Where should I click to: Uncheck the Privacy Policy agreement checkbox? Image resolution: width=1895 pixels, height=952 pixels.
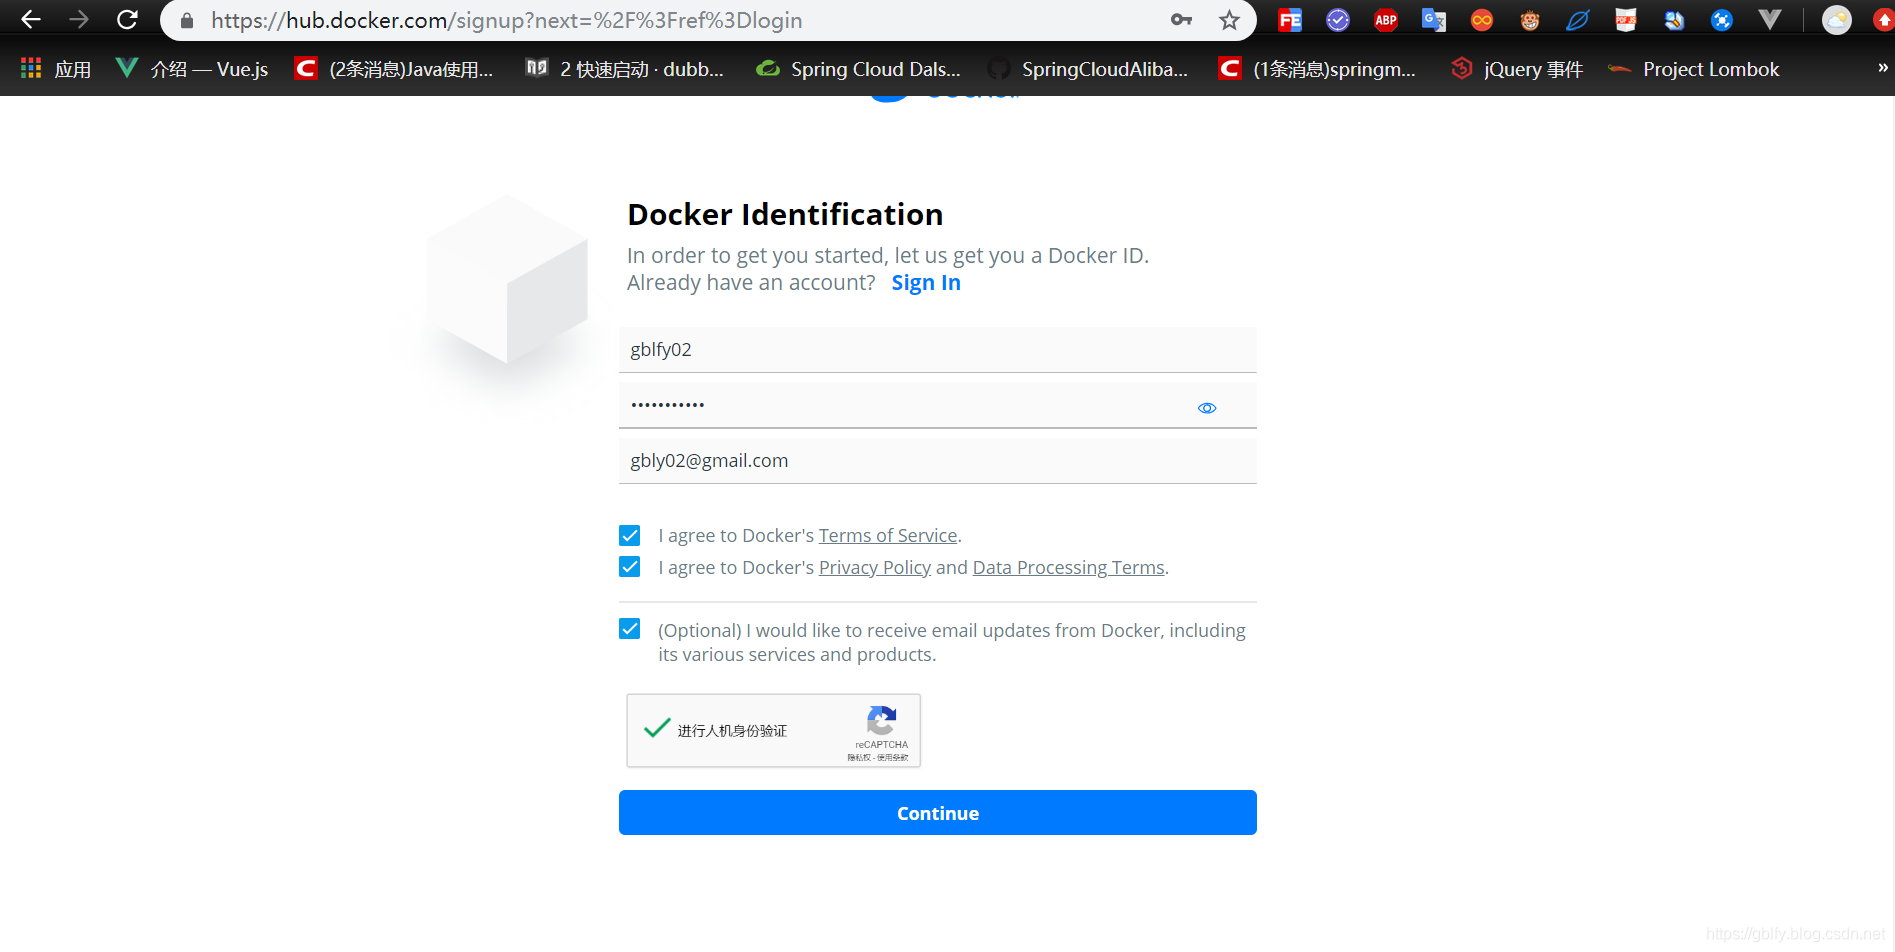point(630,567)
